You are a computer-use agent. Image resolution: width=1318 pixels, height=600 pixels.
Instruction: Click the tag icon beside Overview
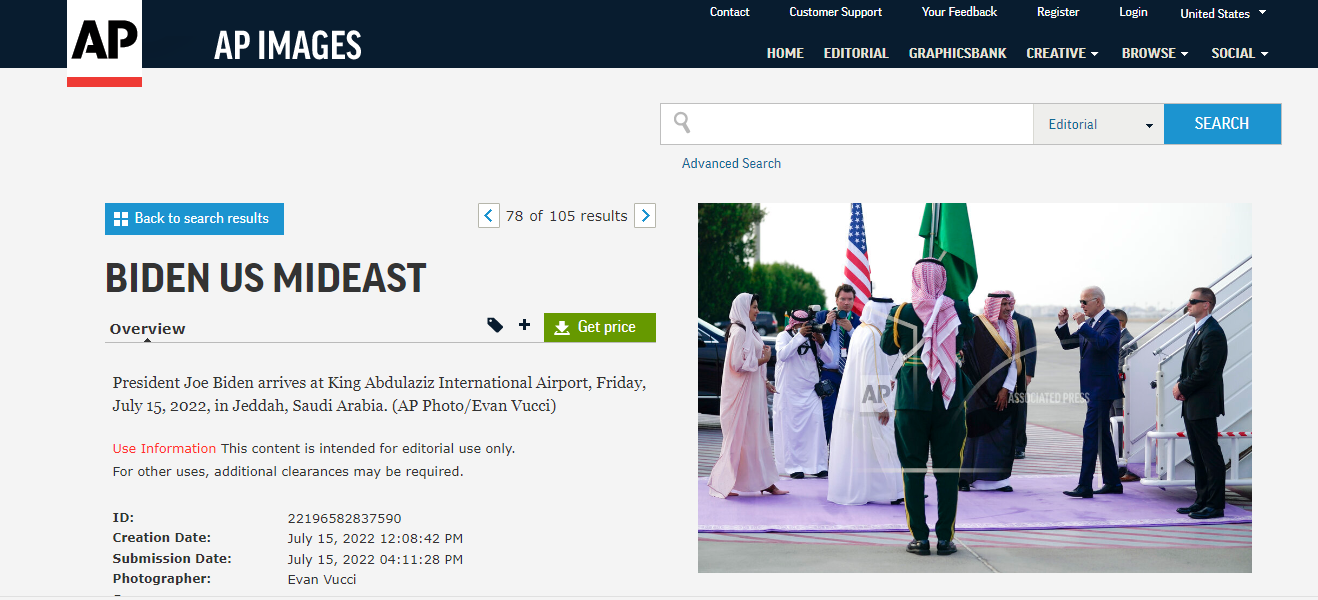coord(495,325)
